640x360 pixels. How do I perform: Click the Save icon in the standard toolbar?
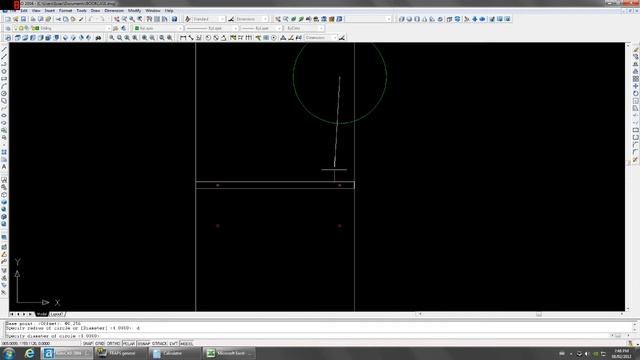click(x=23, y=19)
